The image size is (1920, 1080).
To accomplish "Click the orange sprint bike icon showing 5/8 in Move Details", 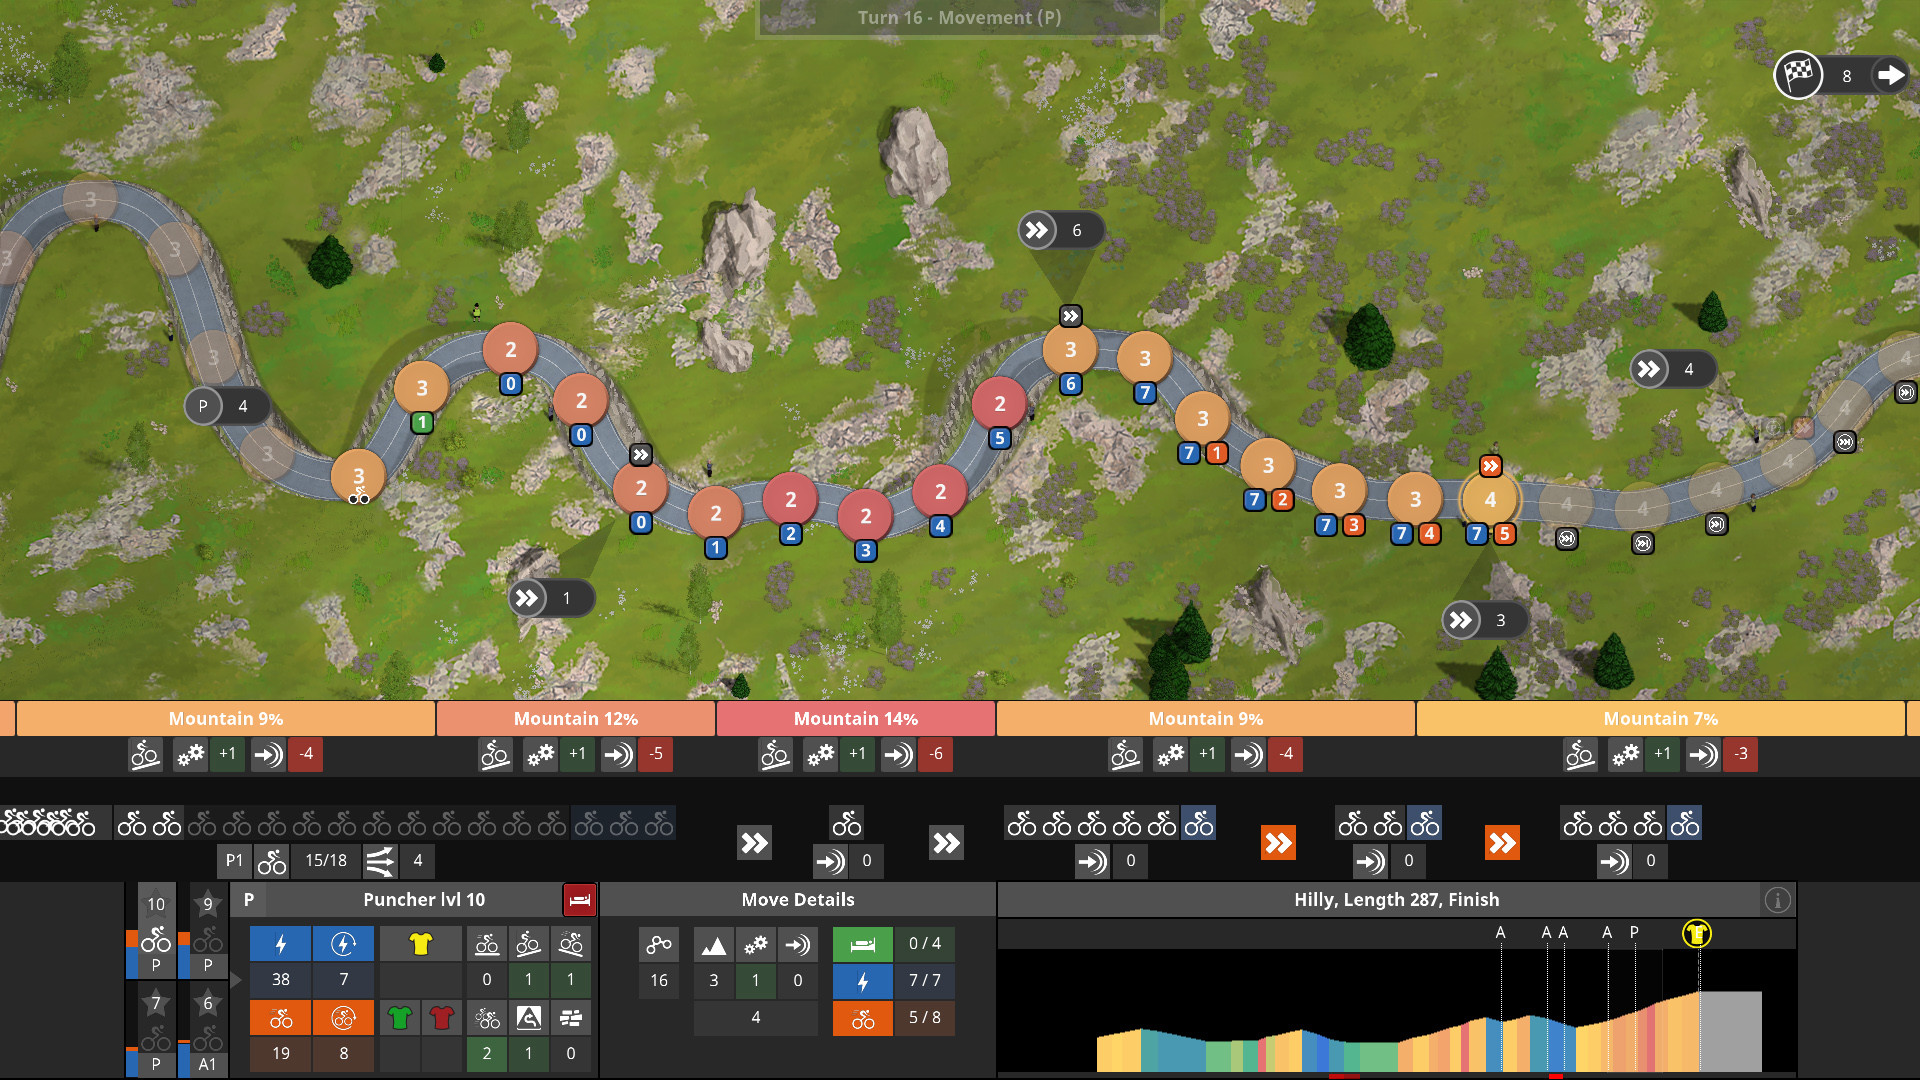I will point(862,1018).
